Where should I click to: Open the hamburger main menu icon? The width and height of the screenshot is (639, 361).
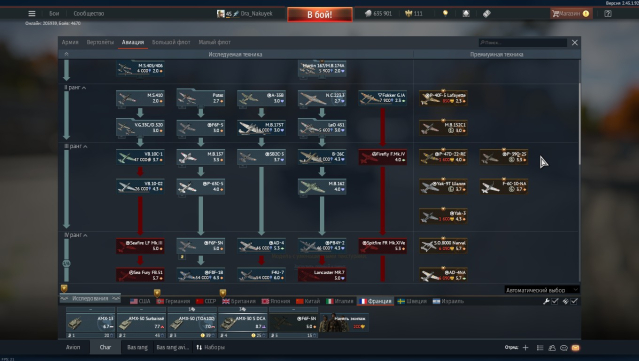tap(32, 13)
